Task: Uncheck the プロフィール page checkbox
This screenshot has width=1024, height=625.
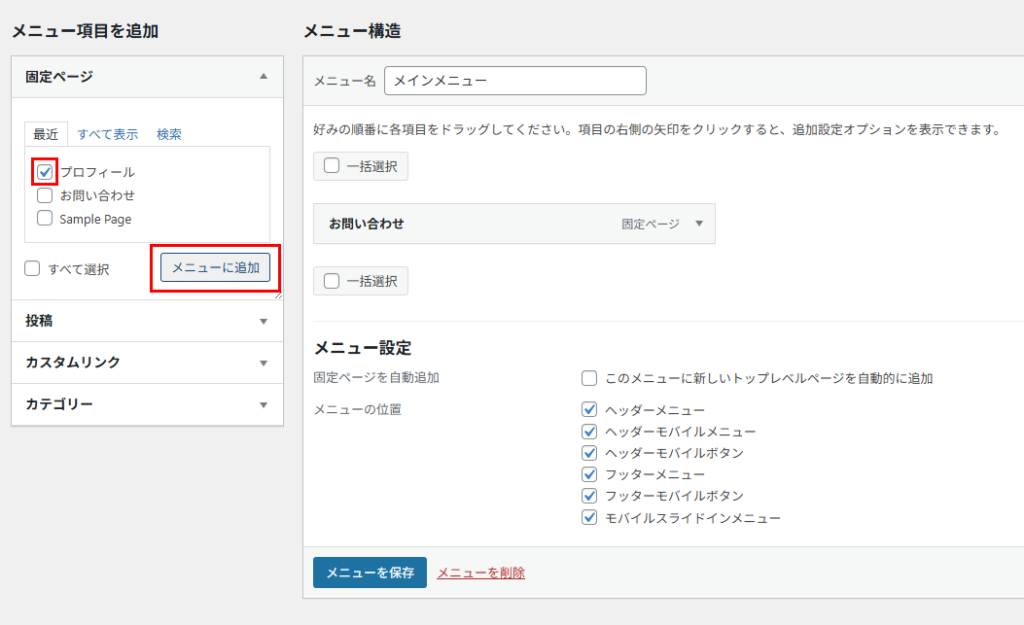Action: pyautogui.click(x=45, y=172)
